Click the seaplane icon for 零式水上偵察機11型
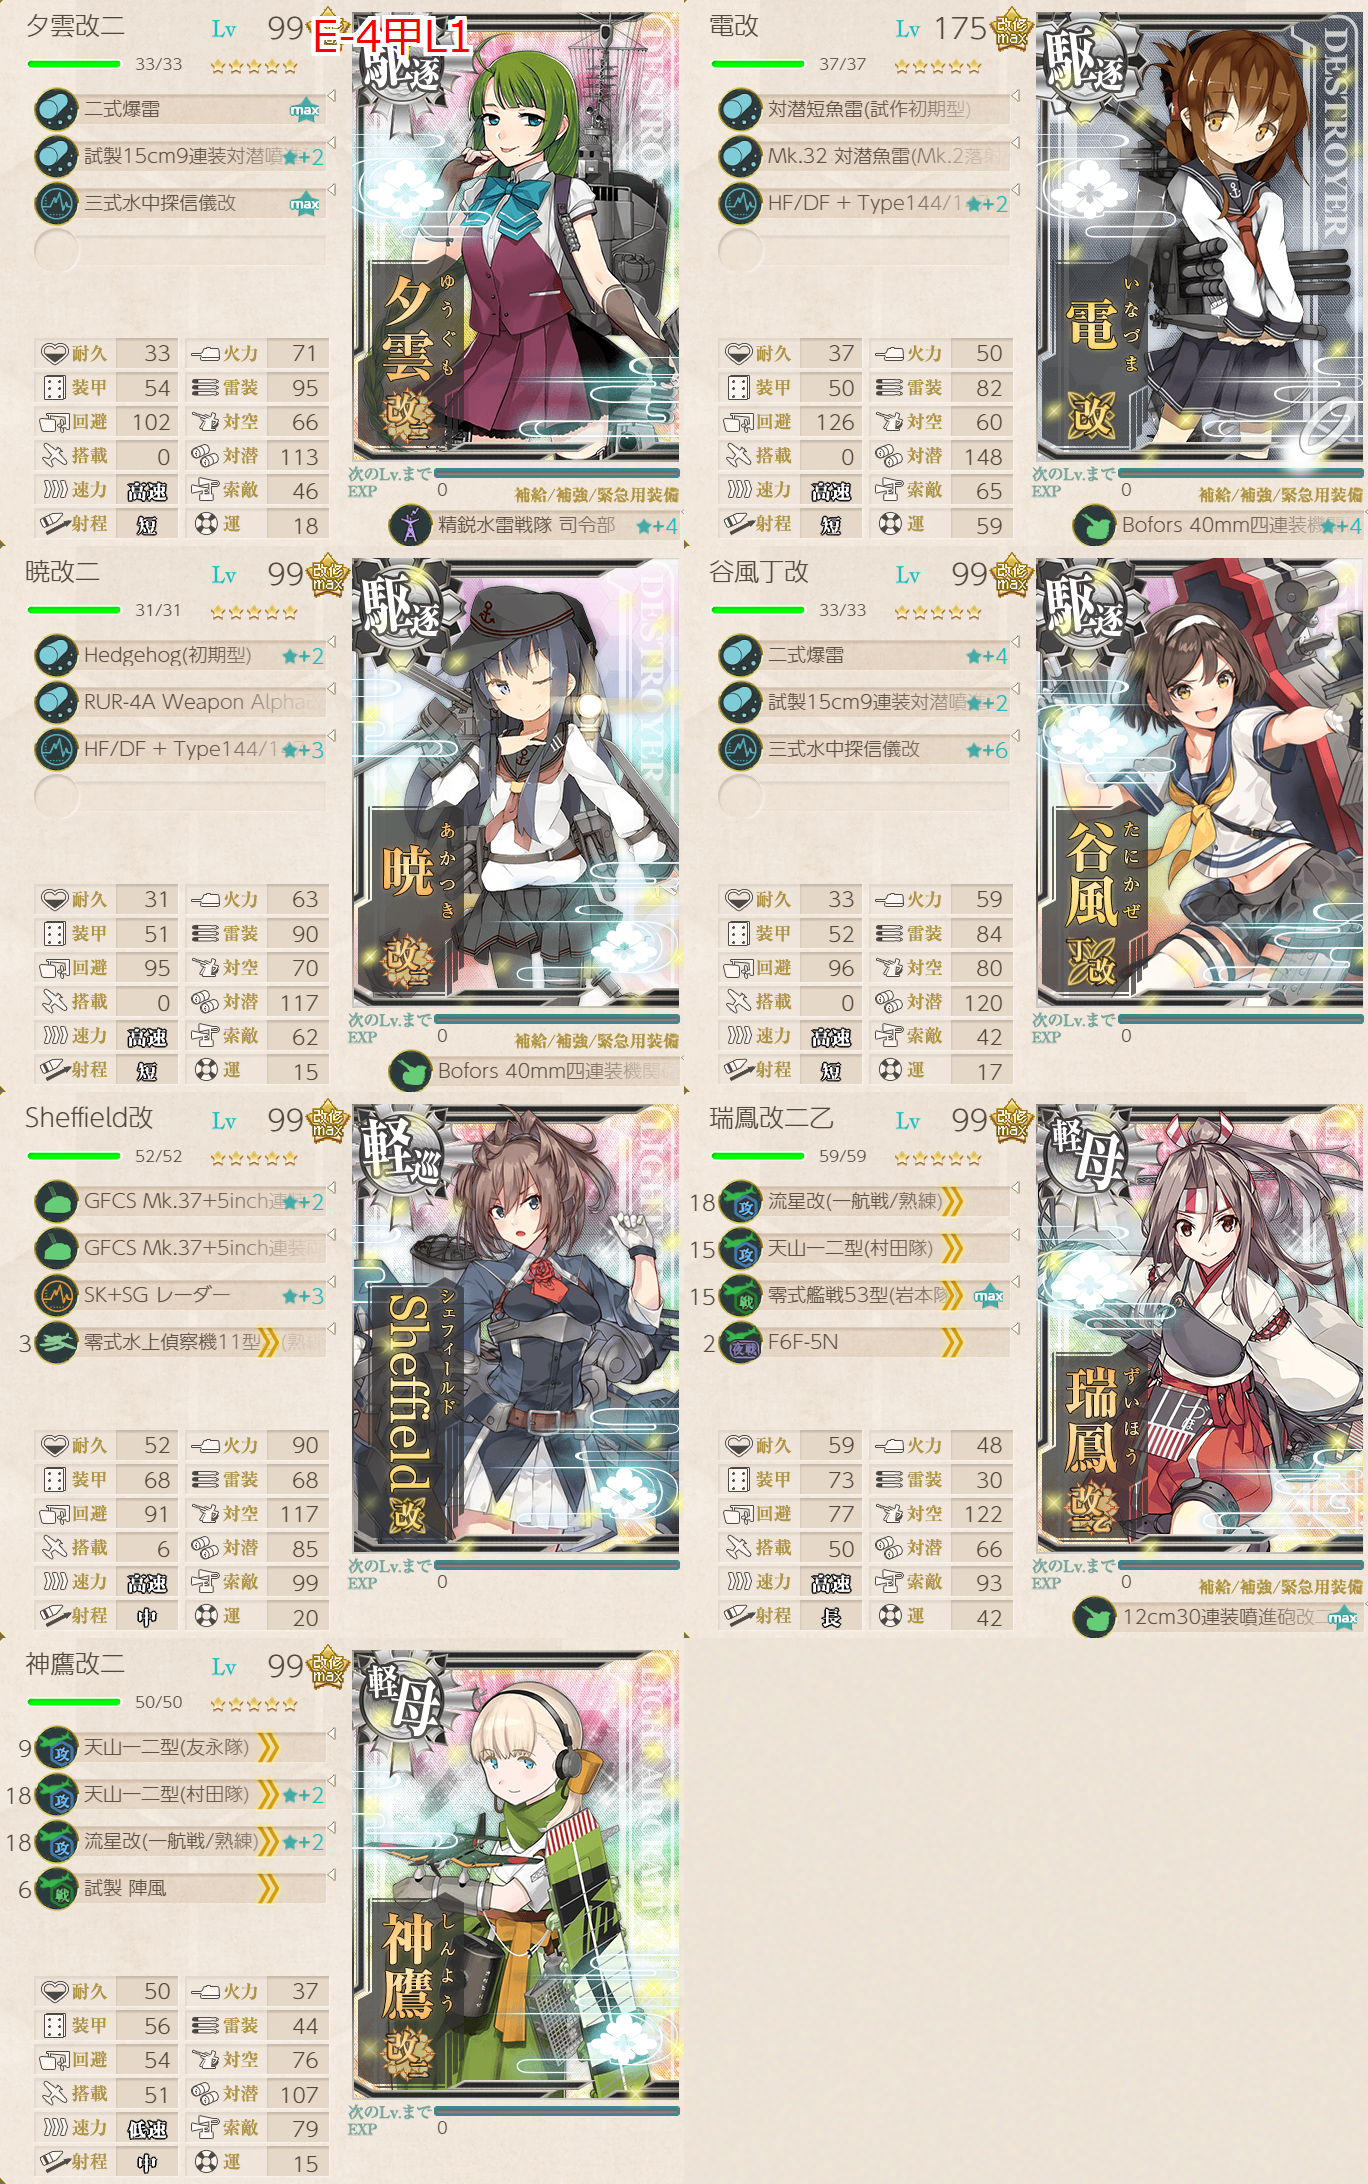The image size is (1368, 2184). point(56,1342)
